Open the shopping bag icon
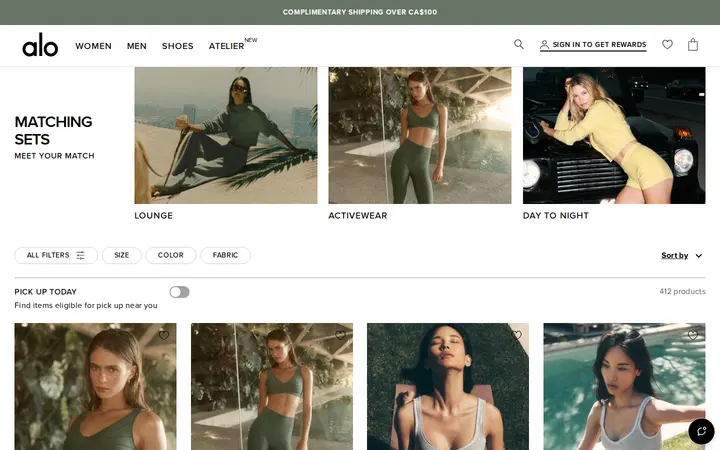Image resolution: width=720 pixels, height=450 pixels. (x=693, y=45)
